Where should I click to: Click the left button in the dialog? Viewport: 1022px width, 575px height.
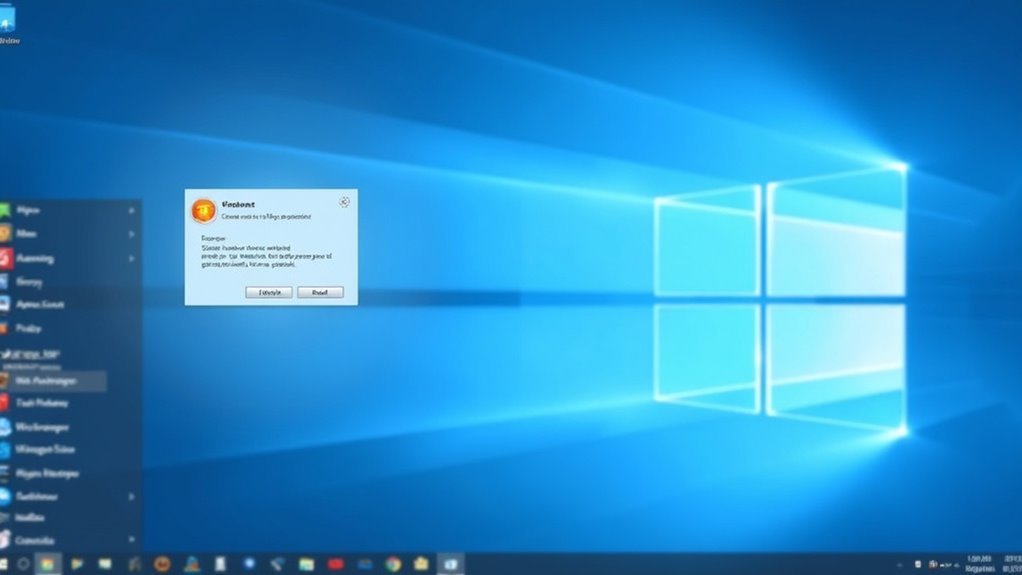coord(268,292)
